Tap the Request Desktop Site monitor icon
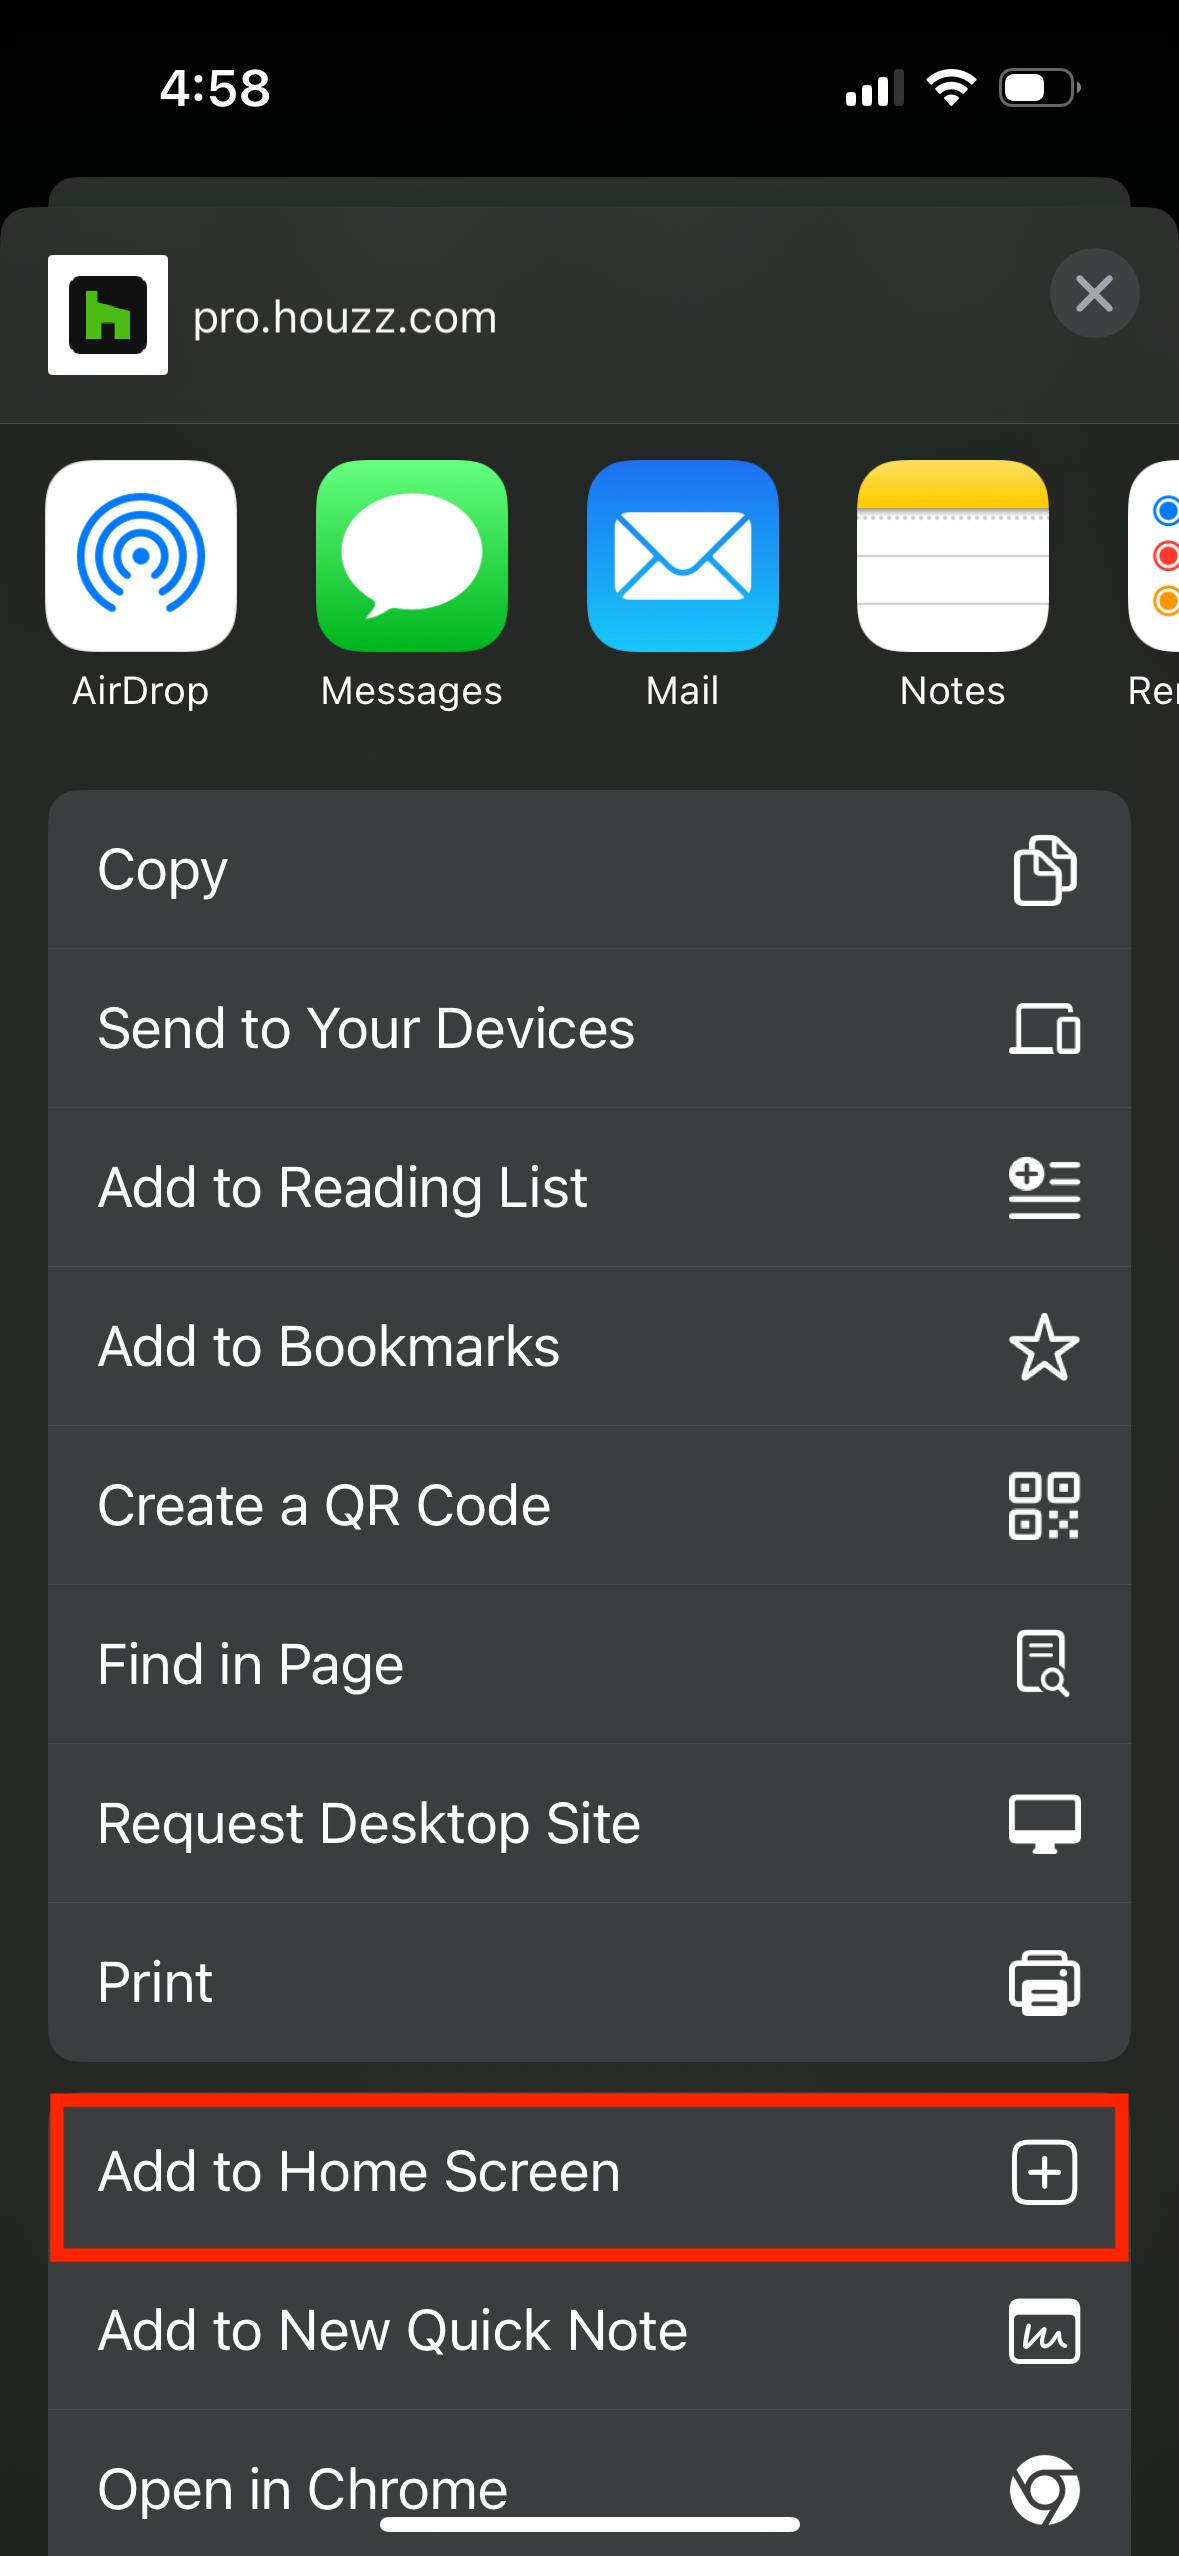The width and height of the screenshot is (1179, 2556). tap(1044, 1824)
